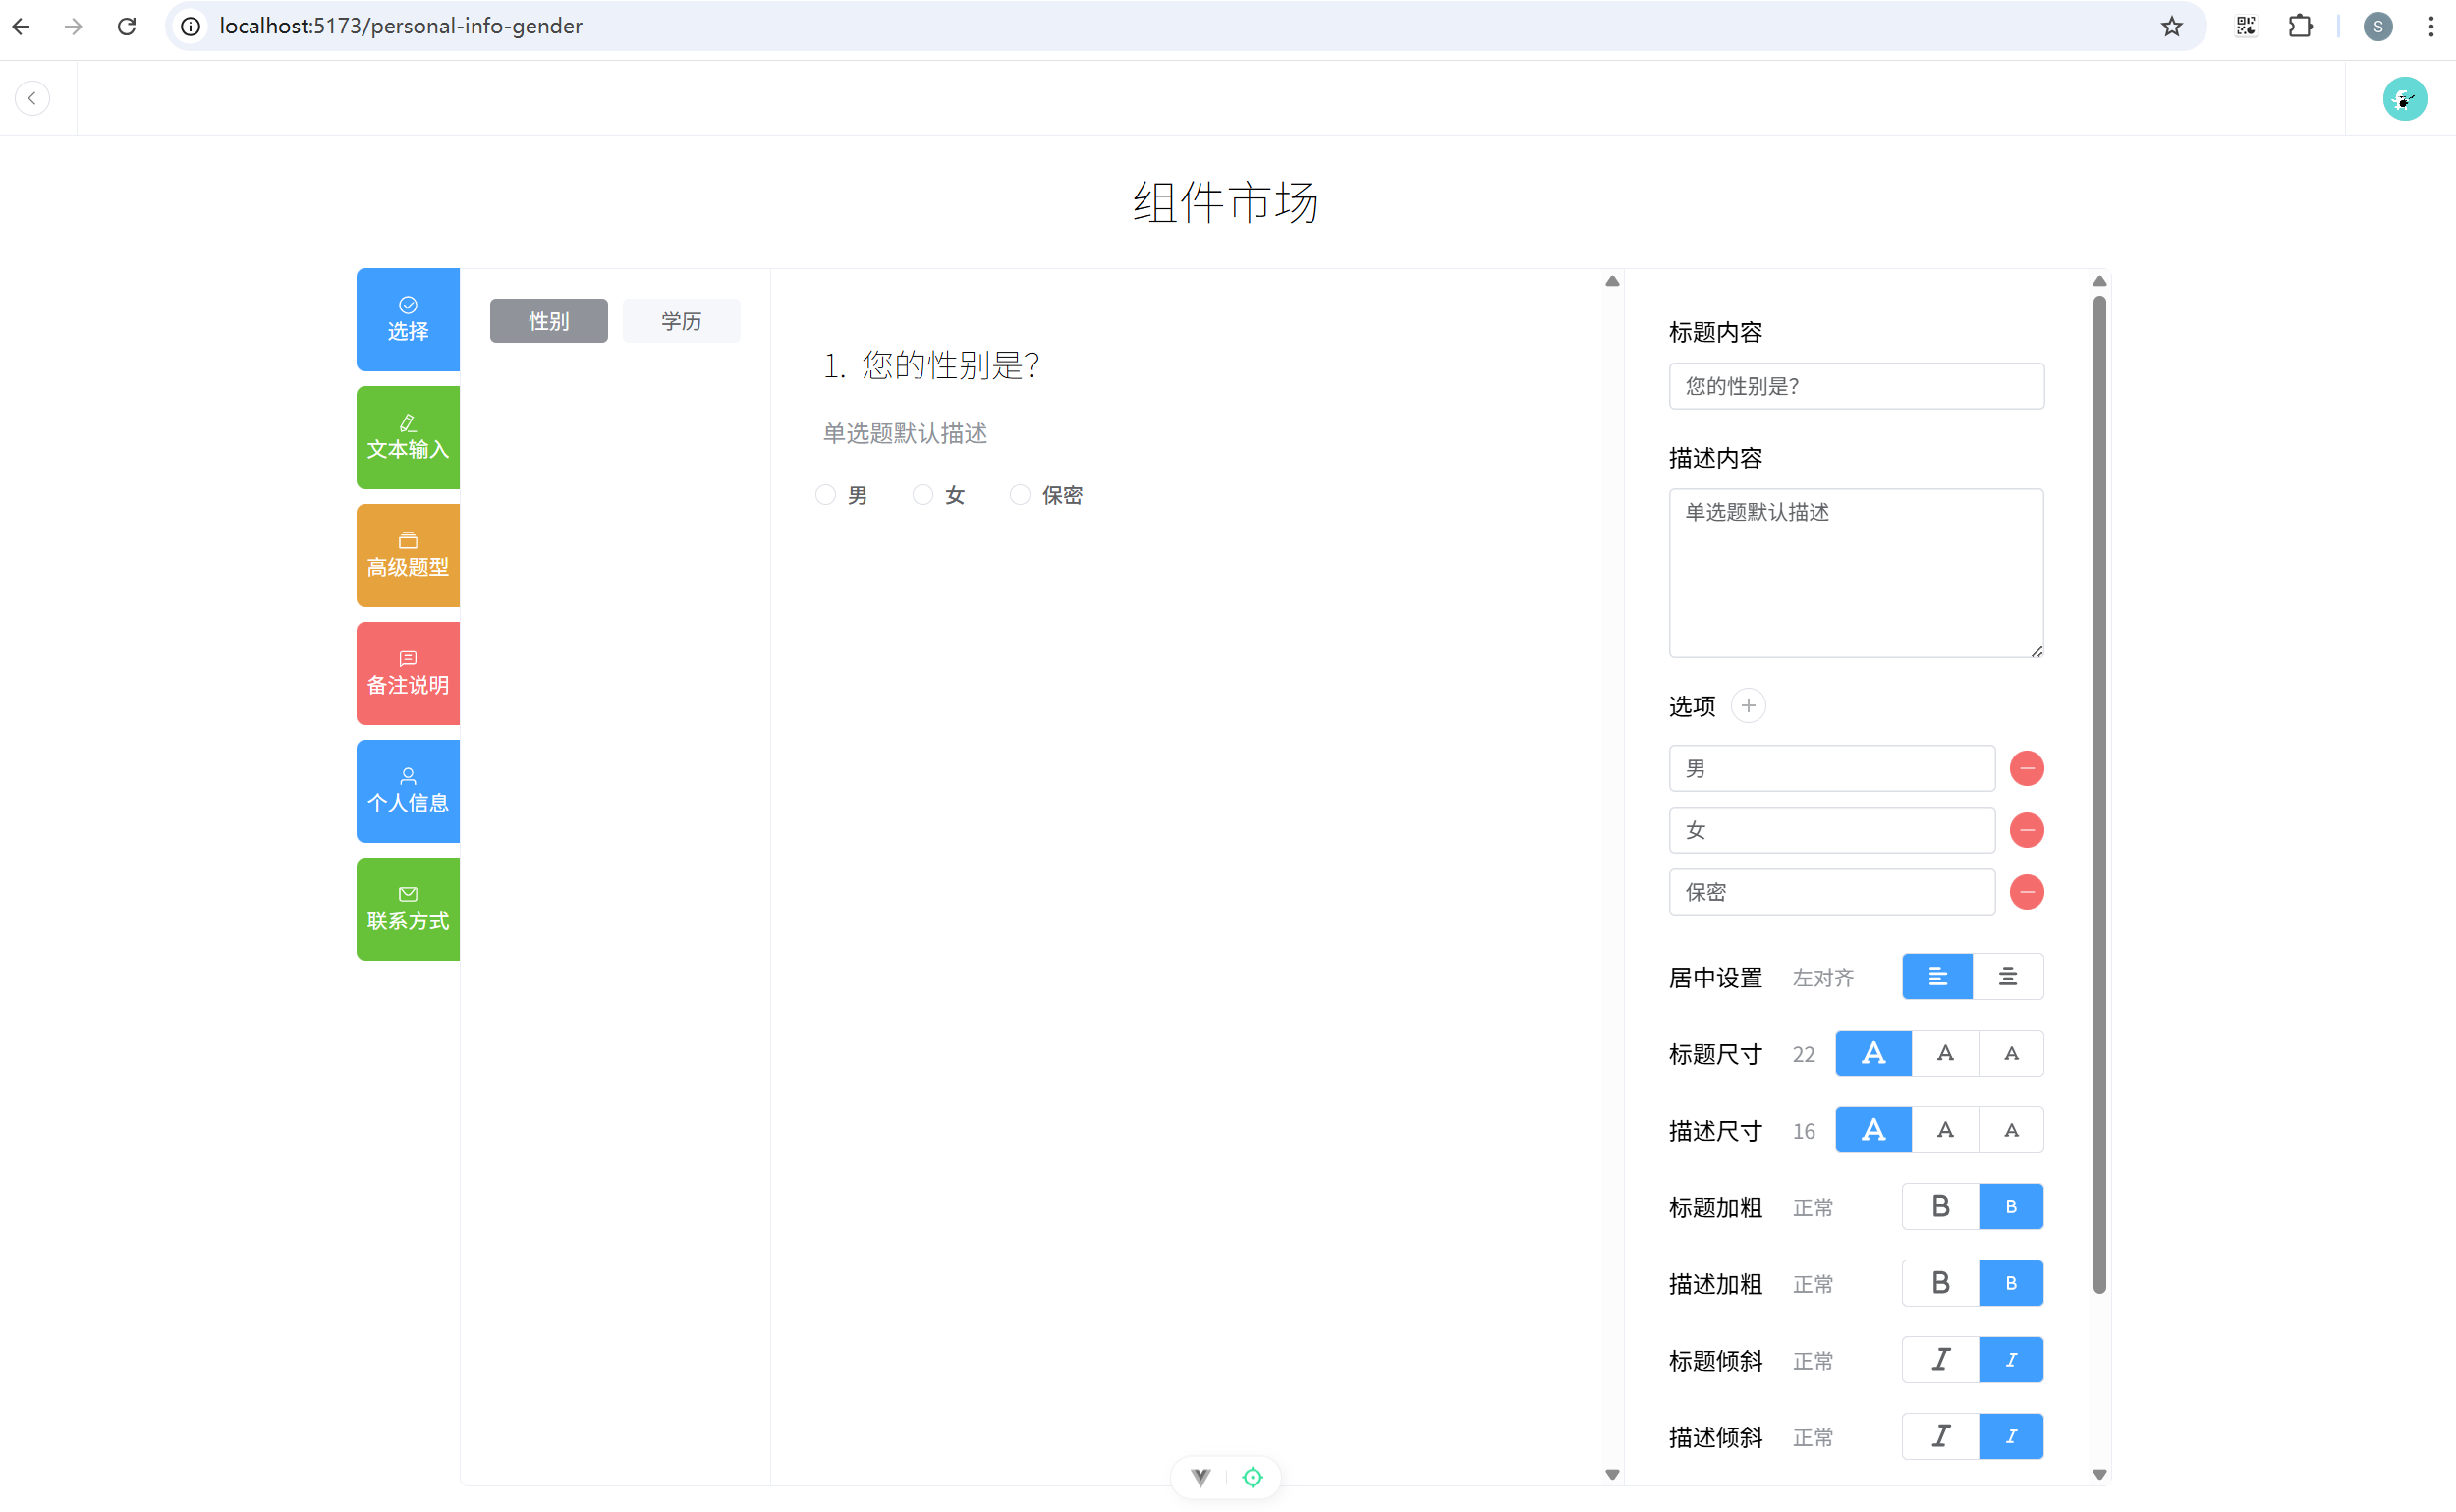Open the browser extensions puzzle icon
2456x1512 pixels.
[2300, 26]
